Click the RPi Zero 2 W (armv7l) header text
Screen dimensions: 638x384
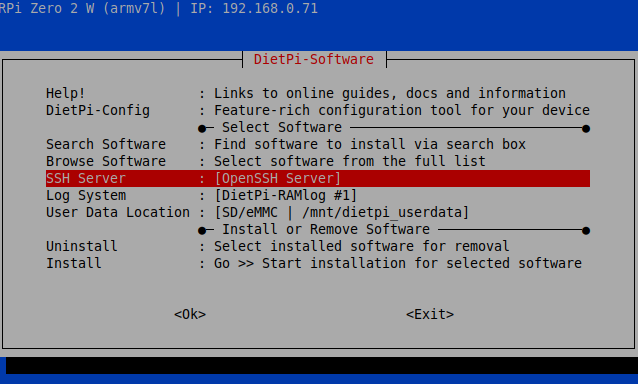(83, 9)
